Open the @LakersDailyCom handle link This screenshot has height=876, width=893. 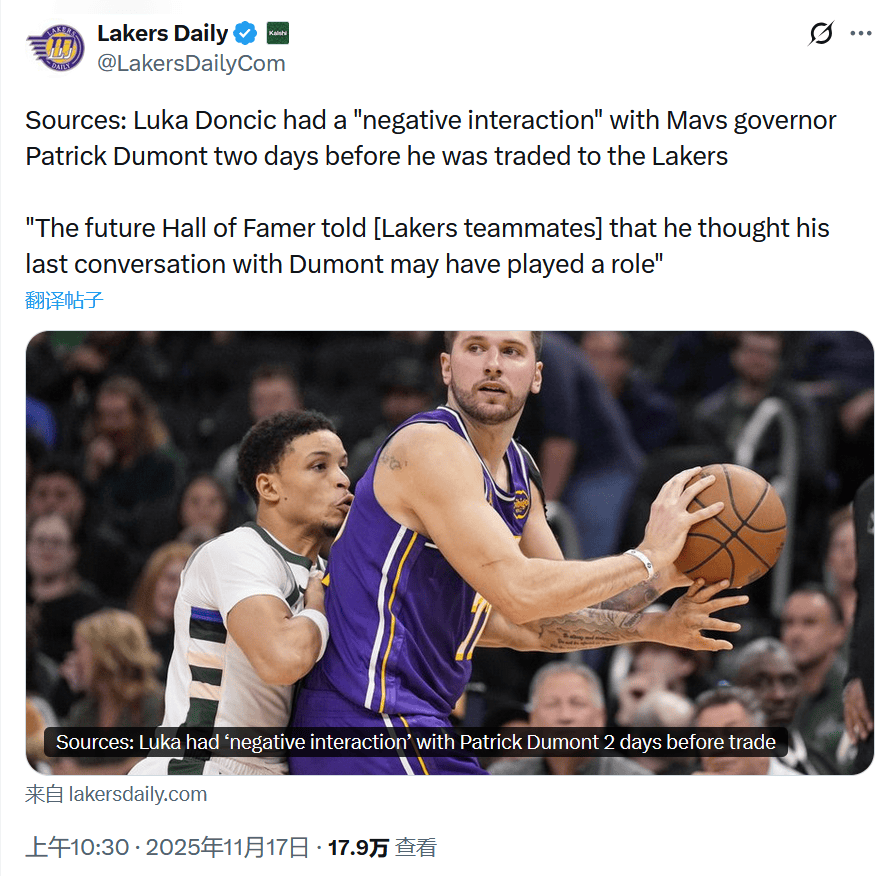click(x=191, y=64)
